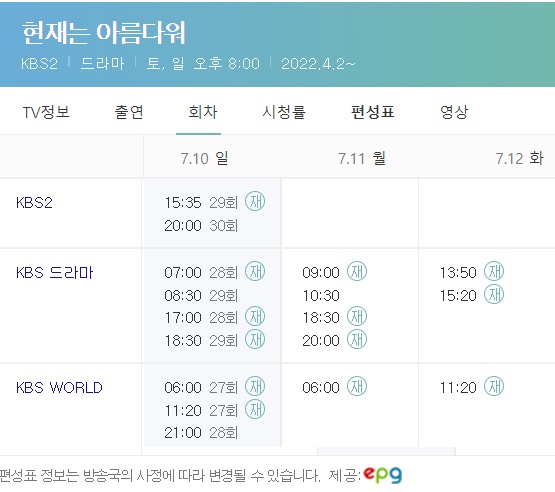Click the rerun icon beside Monday 06:00
The height and width of the screenshot is (492, 555).
click(357, 386)
